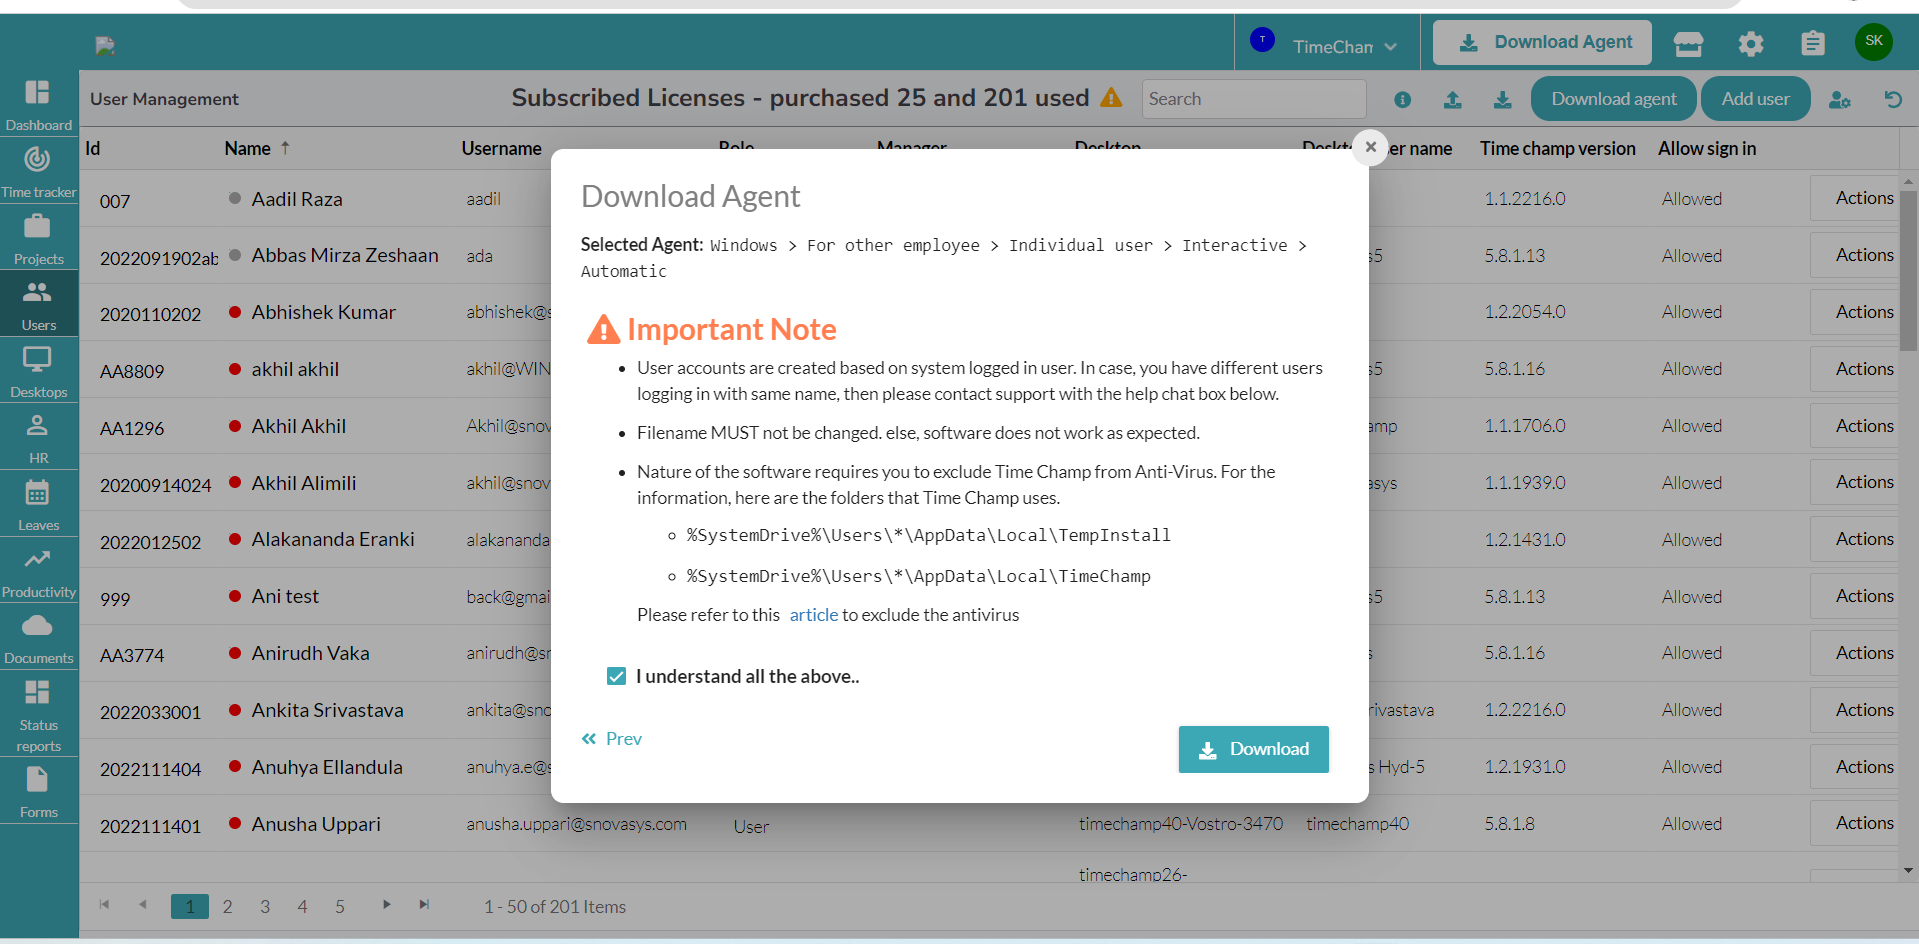Click the refresh icon in toolbar
This screenshot has width=1919, height=944.
click(x=1893, y=99)
